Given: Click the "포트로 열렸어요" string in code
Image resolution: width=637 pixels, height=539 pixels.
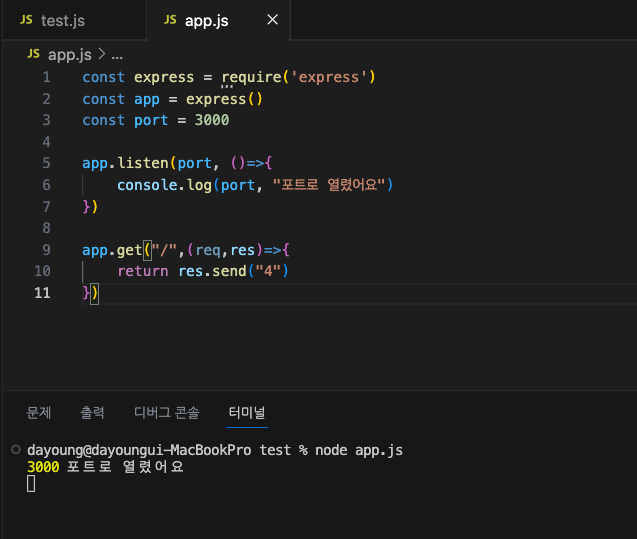Looking at the screenshot, I should [329, 185].
